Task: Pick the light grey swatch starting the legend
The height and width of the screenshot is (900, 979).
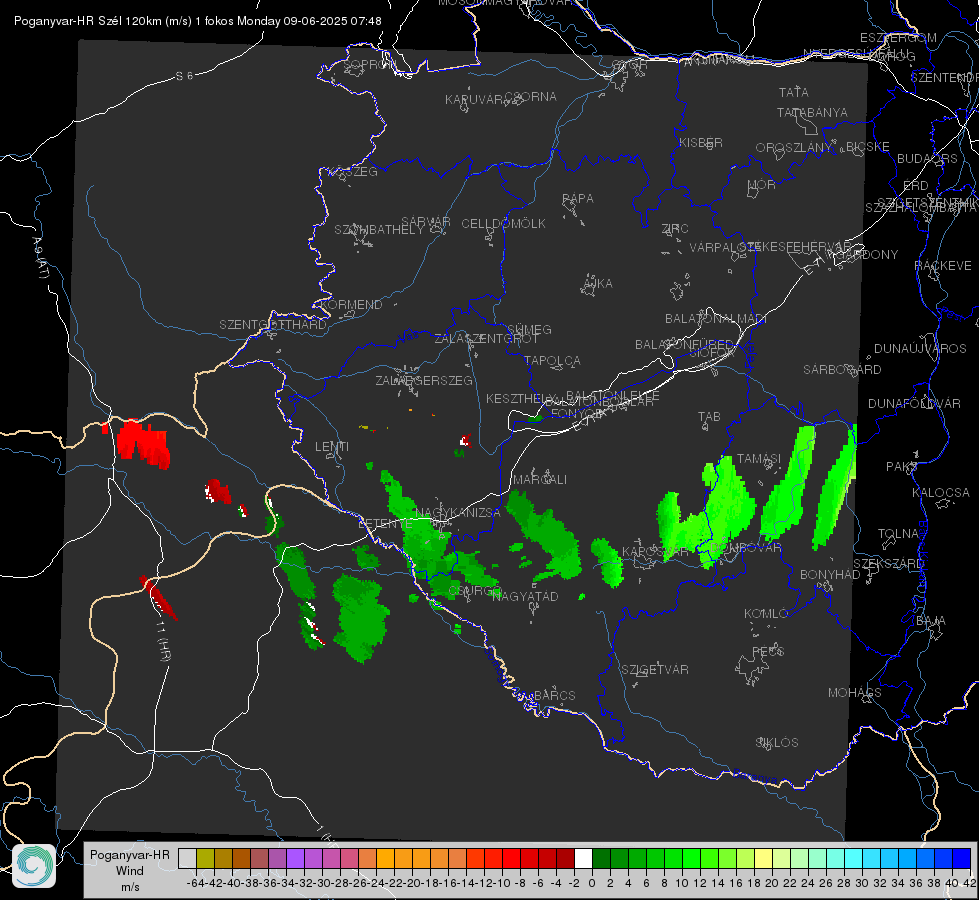Action: coord(187,859)
